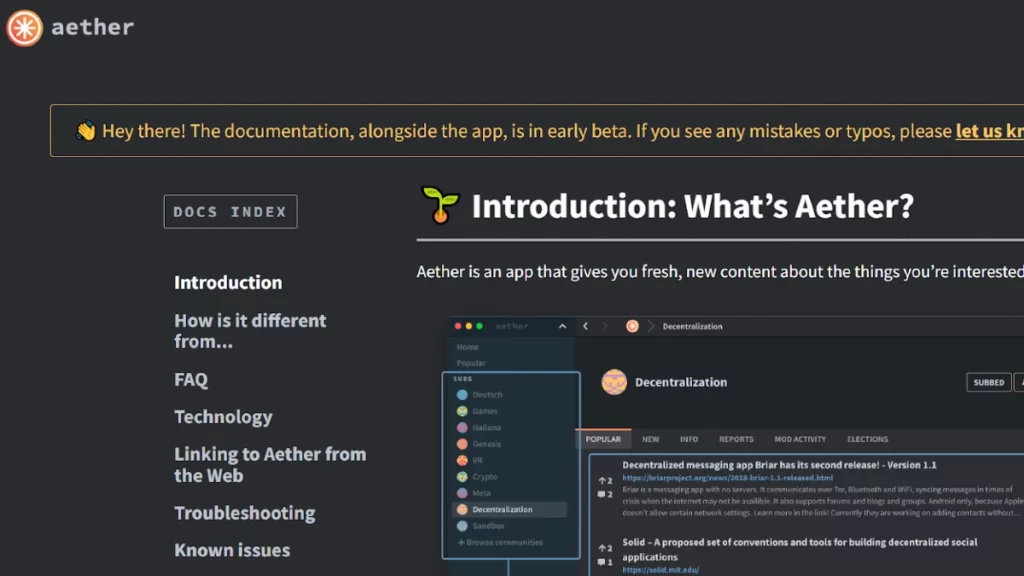Click the back arrow in app screenshot
The width and height of the screenshot is (1024, 576).
point(586,326)
